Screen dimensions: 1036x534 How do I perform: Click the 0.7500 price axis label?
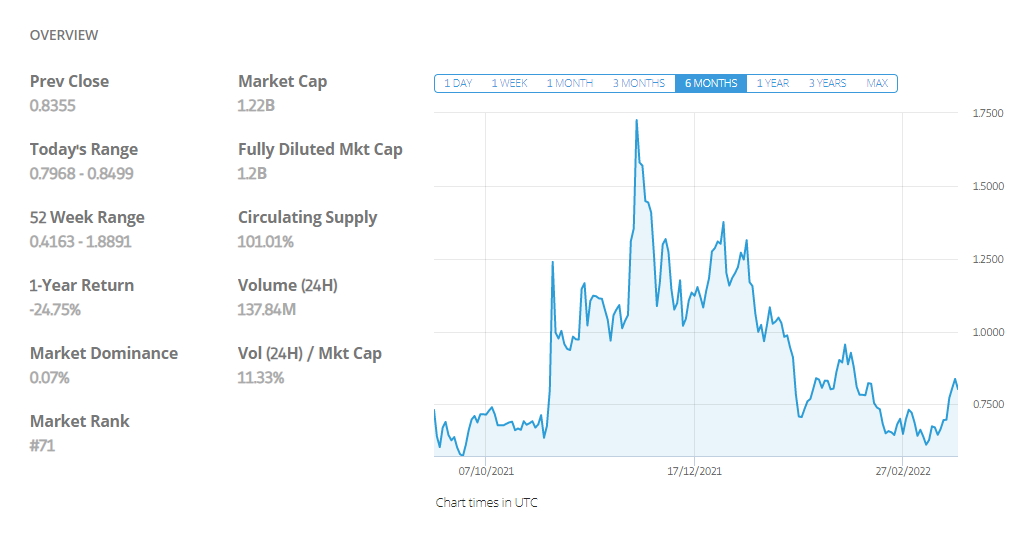[x=988, y=404]
